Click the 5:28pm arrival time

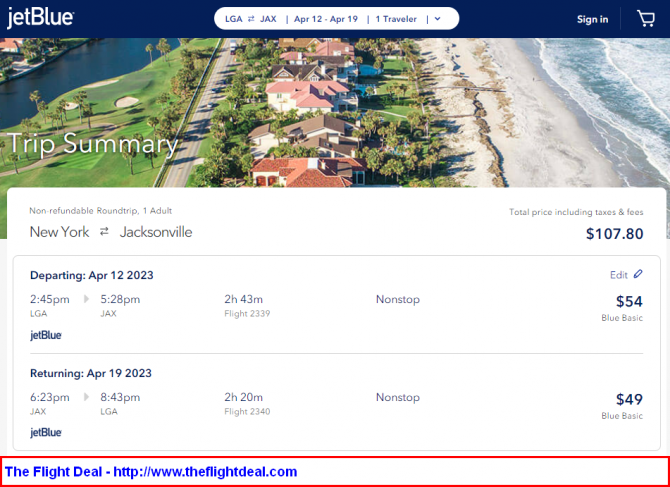pyautogui.click(x=120, y=299)
